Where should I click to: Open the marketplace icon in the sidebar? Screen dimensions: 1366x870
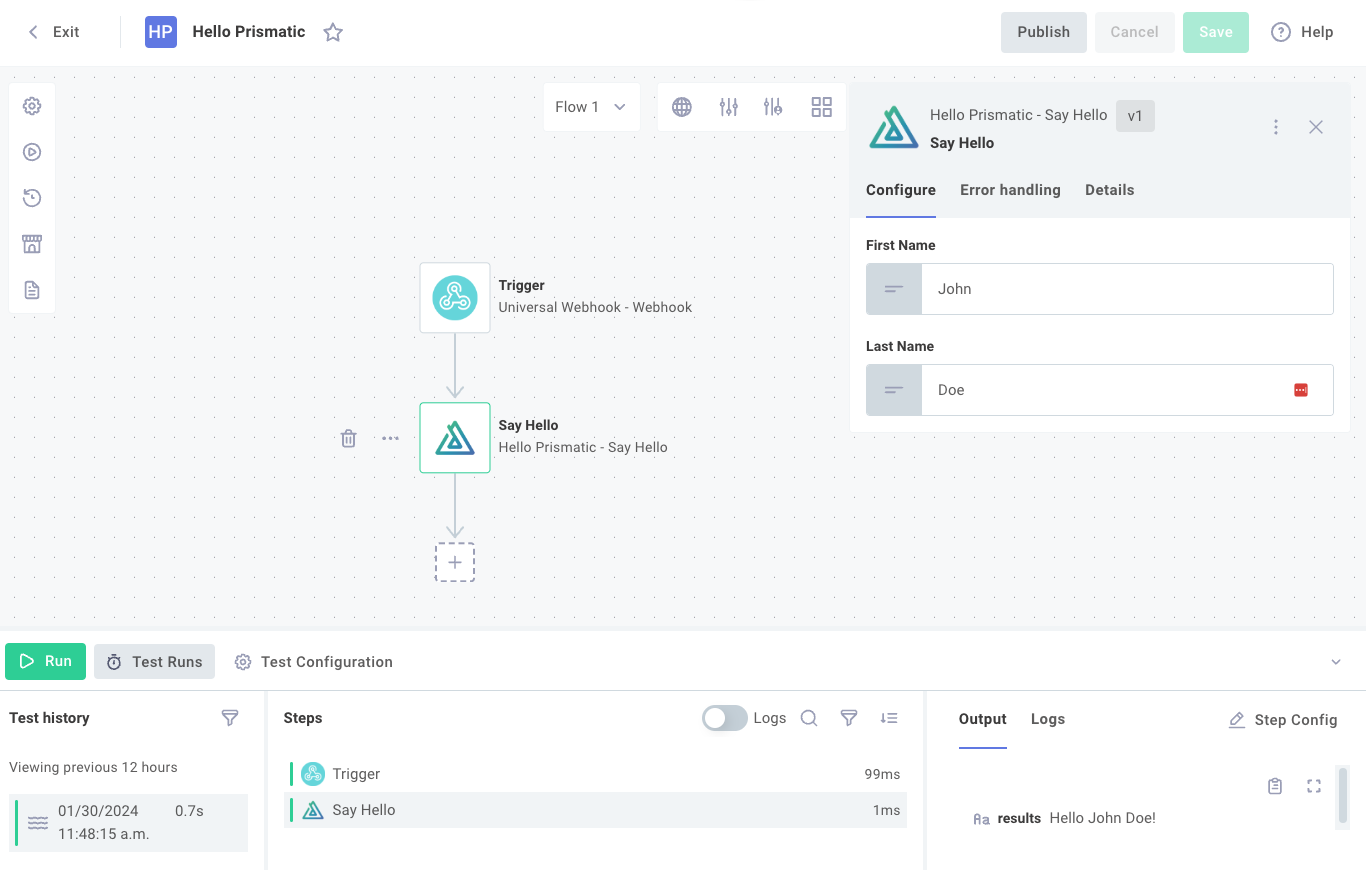[x=32, y=243]
